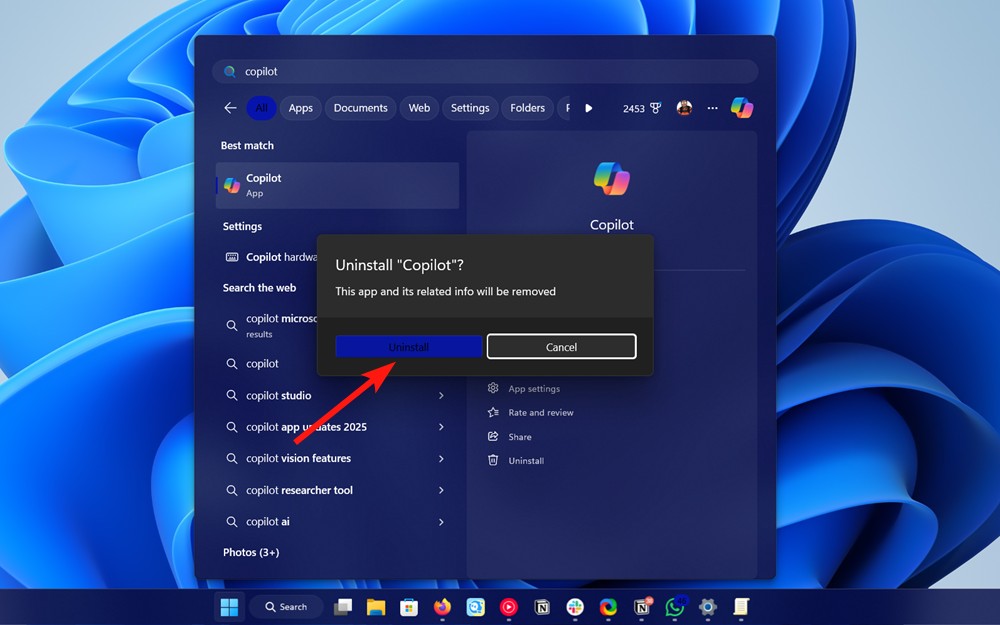
Task: Launch Firefox from the taskbar
Action: coord(442,607)
